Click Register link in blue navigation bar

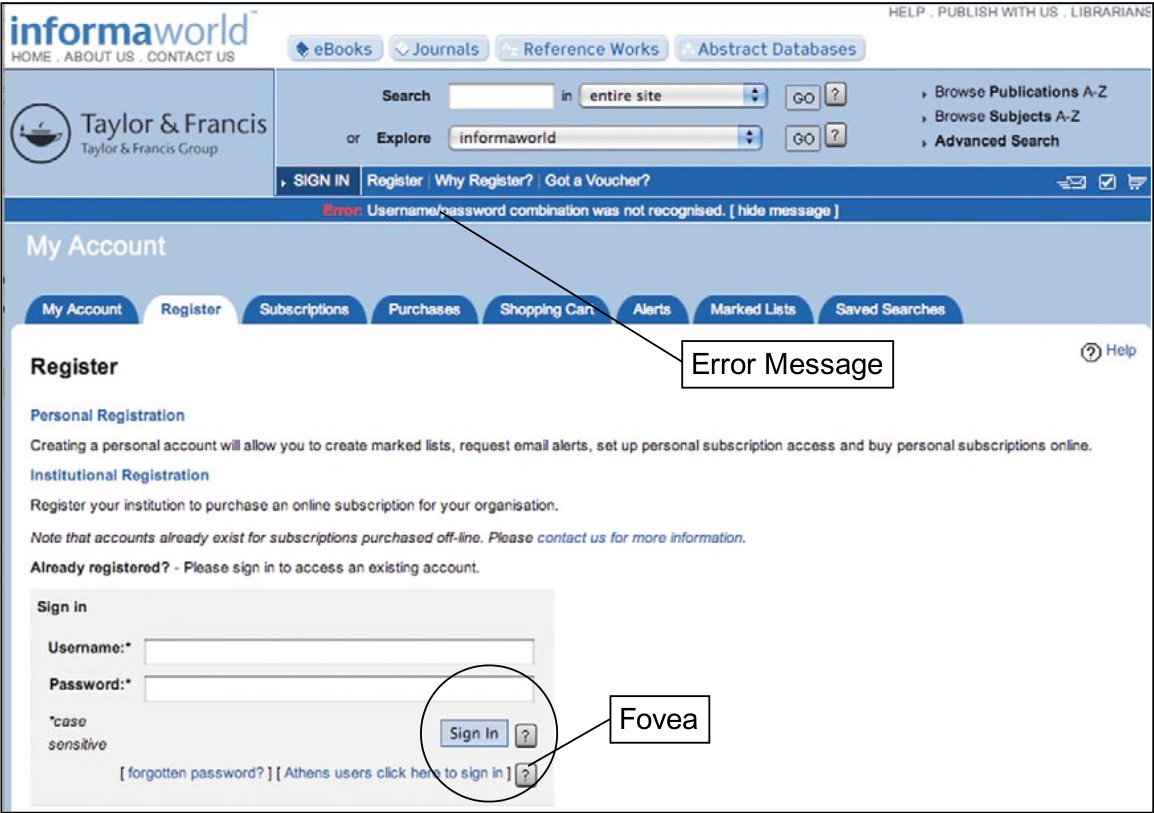[394, 181]
